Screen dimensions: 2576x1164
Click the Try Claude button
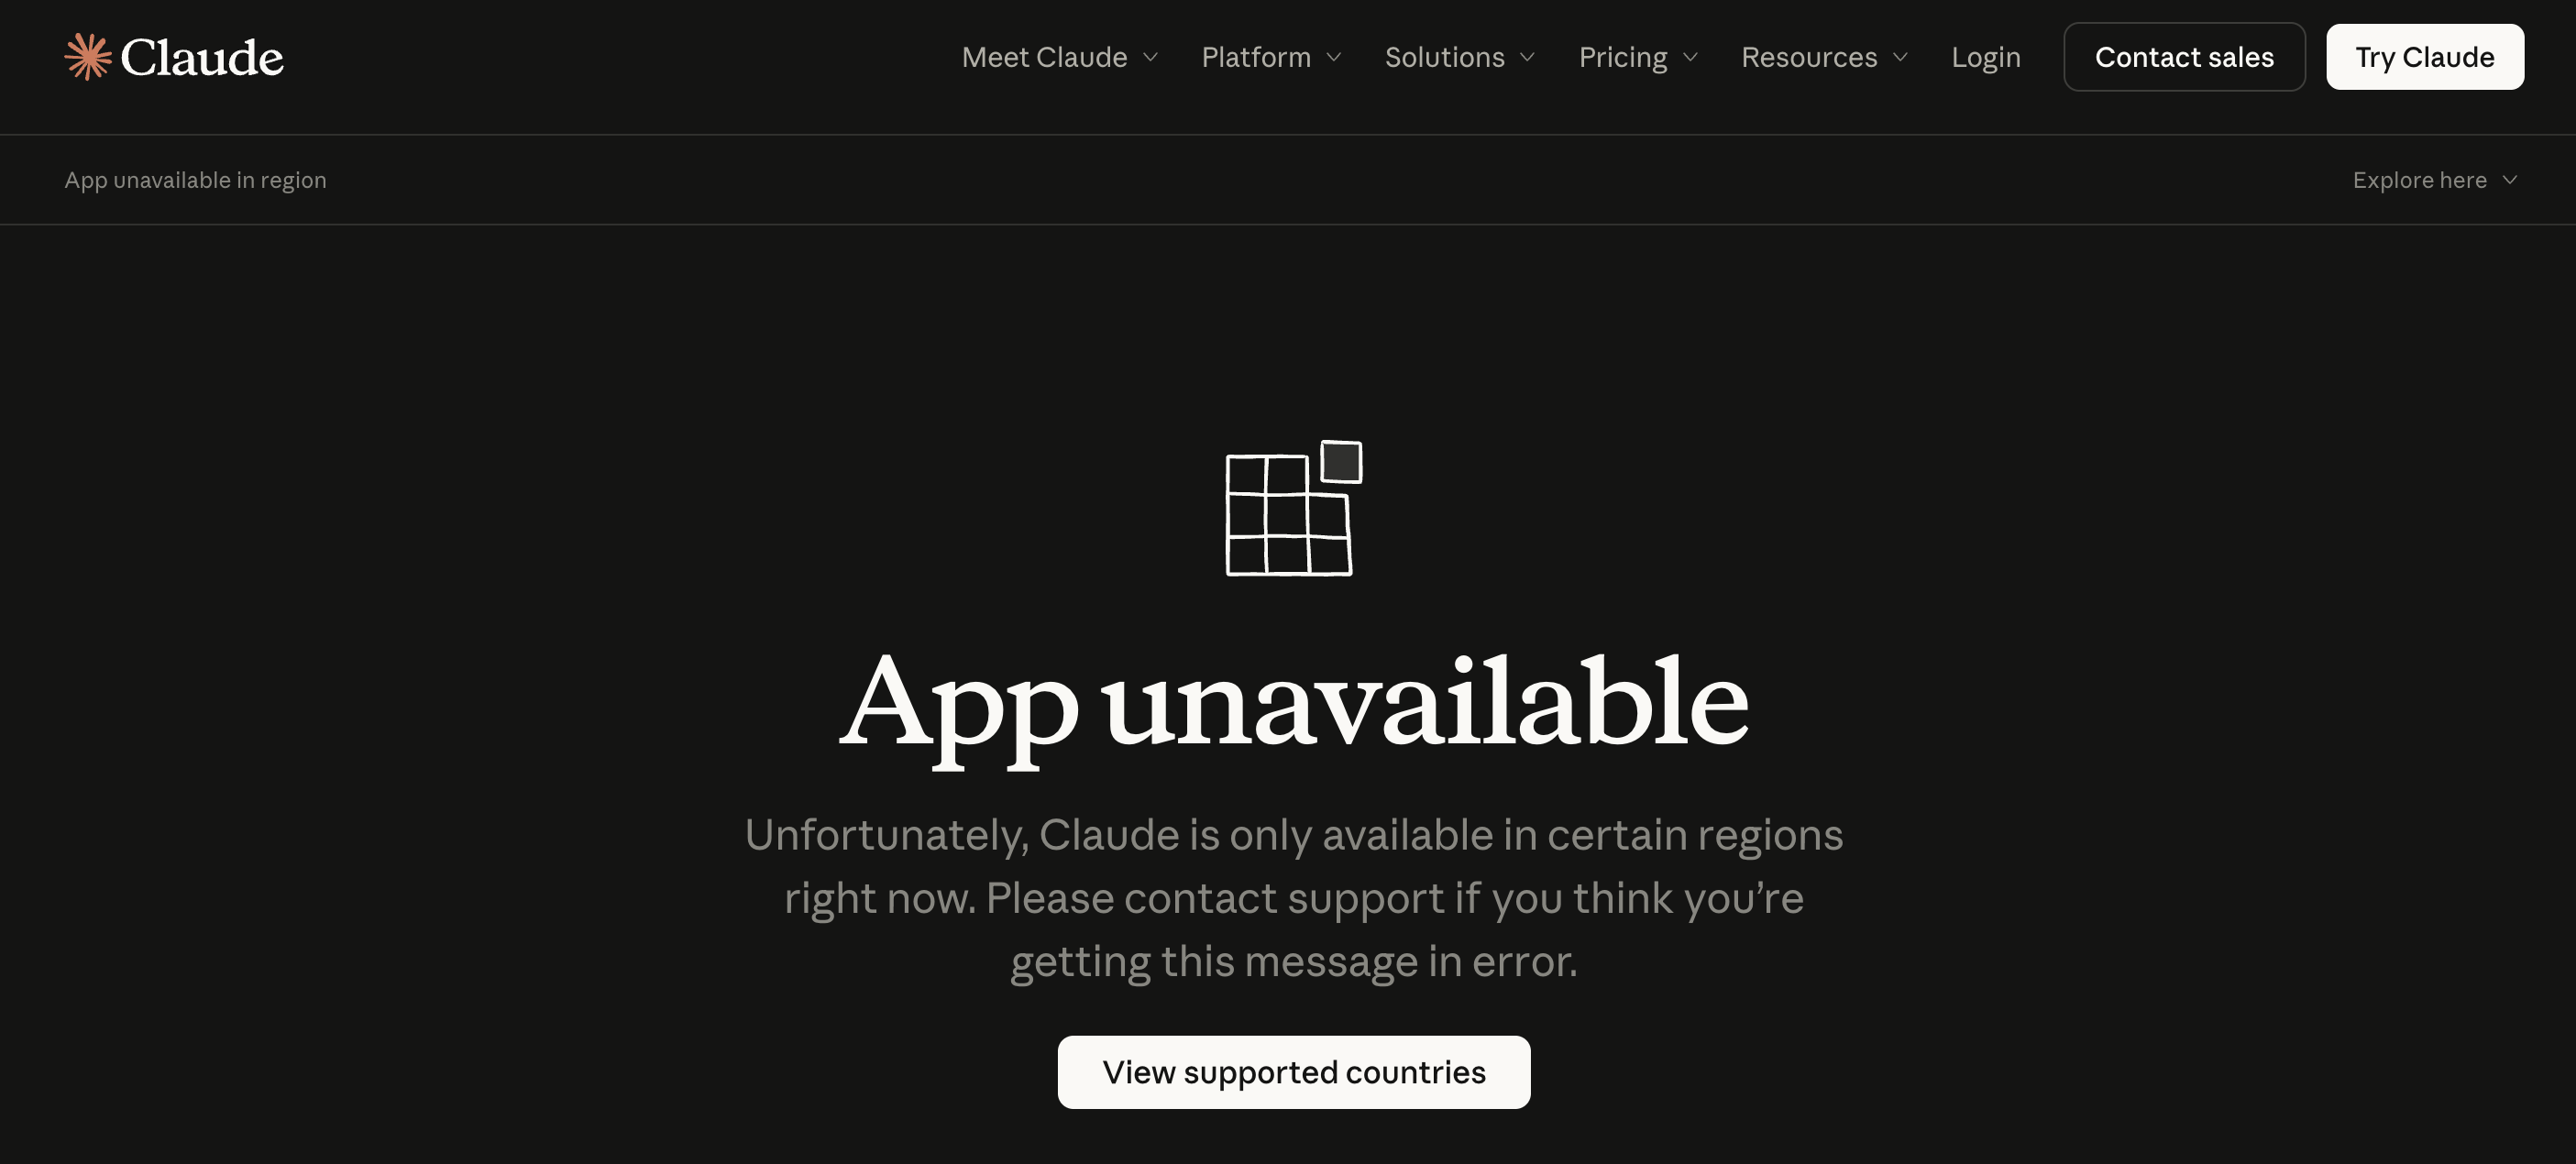(x=2424, y=57)
